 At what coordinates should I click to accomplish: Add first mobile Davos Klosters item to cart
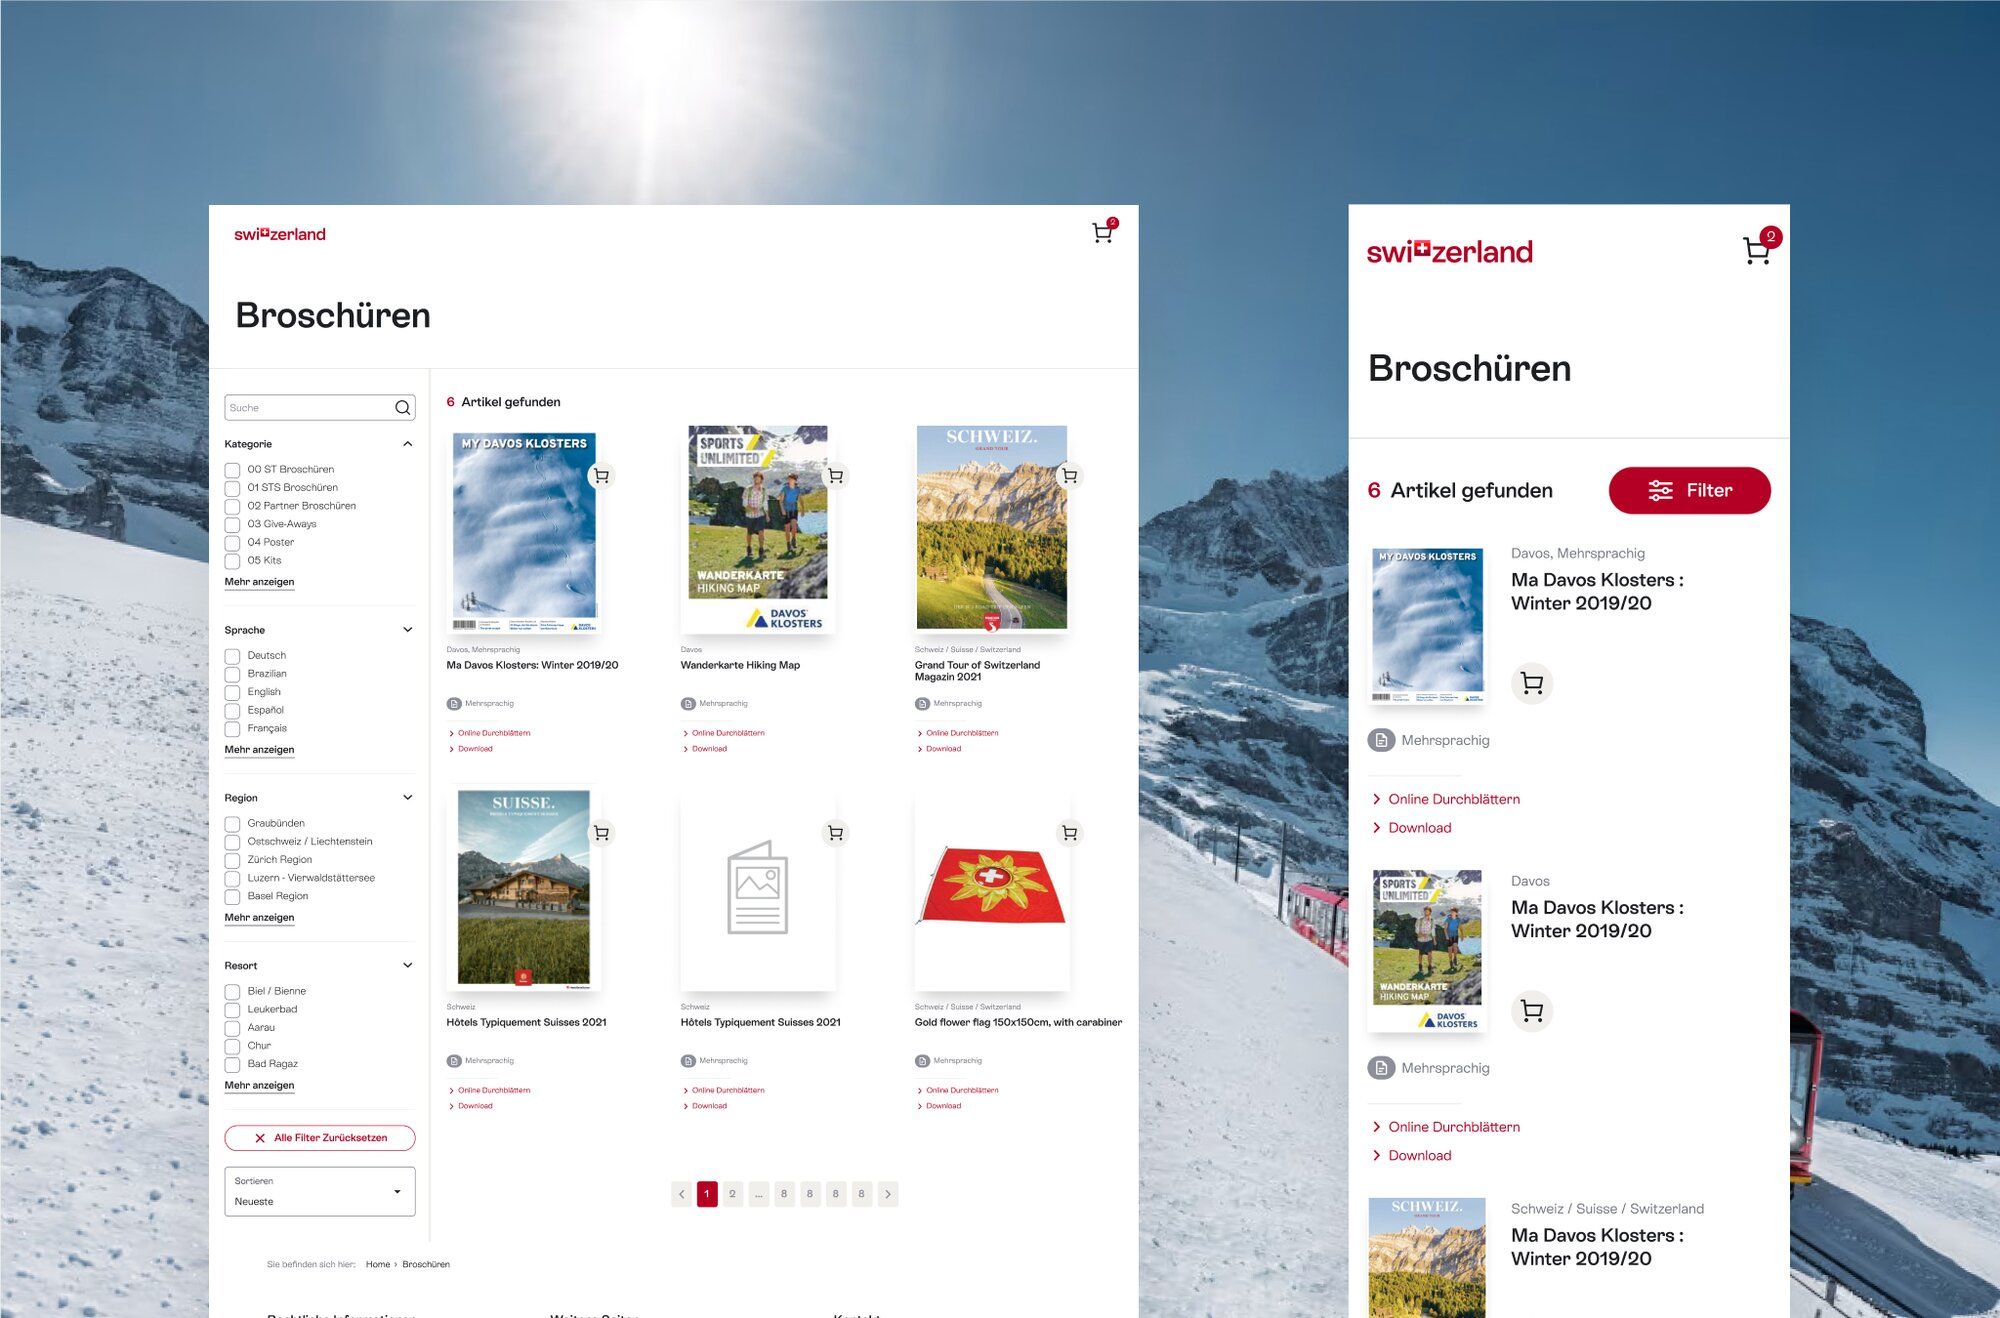pos(1531,683)
